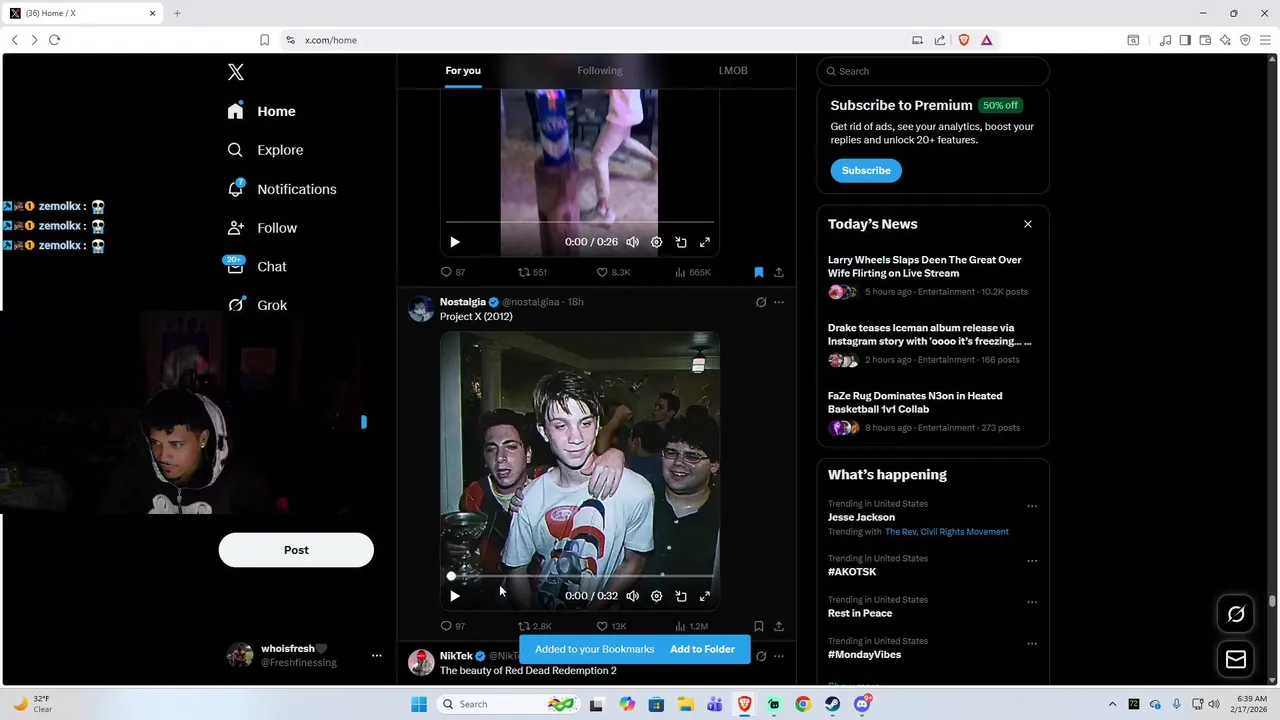
Task: Open settings gear on Project X video
Action: [656, 596]
